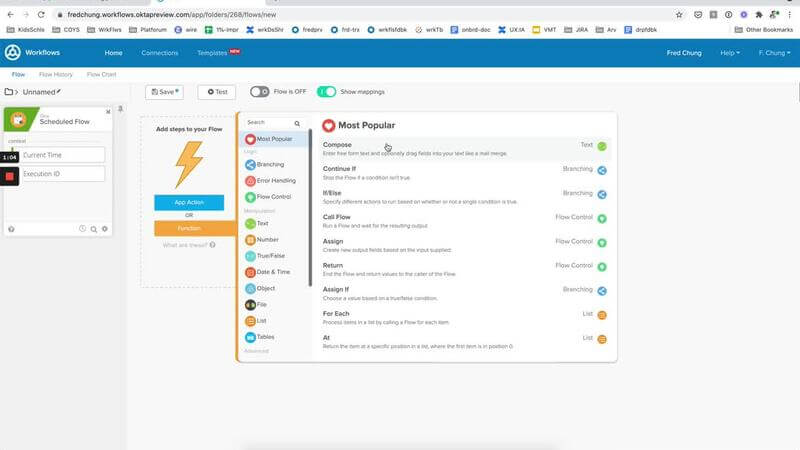This screenshot has height=450, width=800.
Task: Click the blue App Action button
Action: coord(189,202)
